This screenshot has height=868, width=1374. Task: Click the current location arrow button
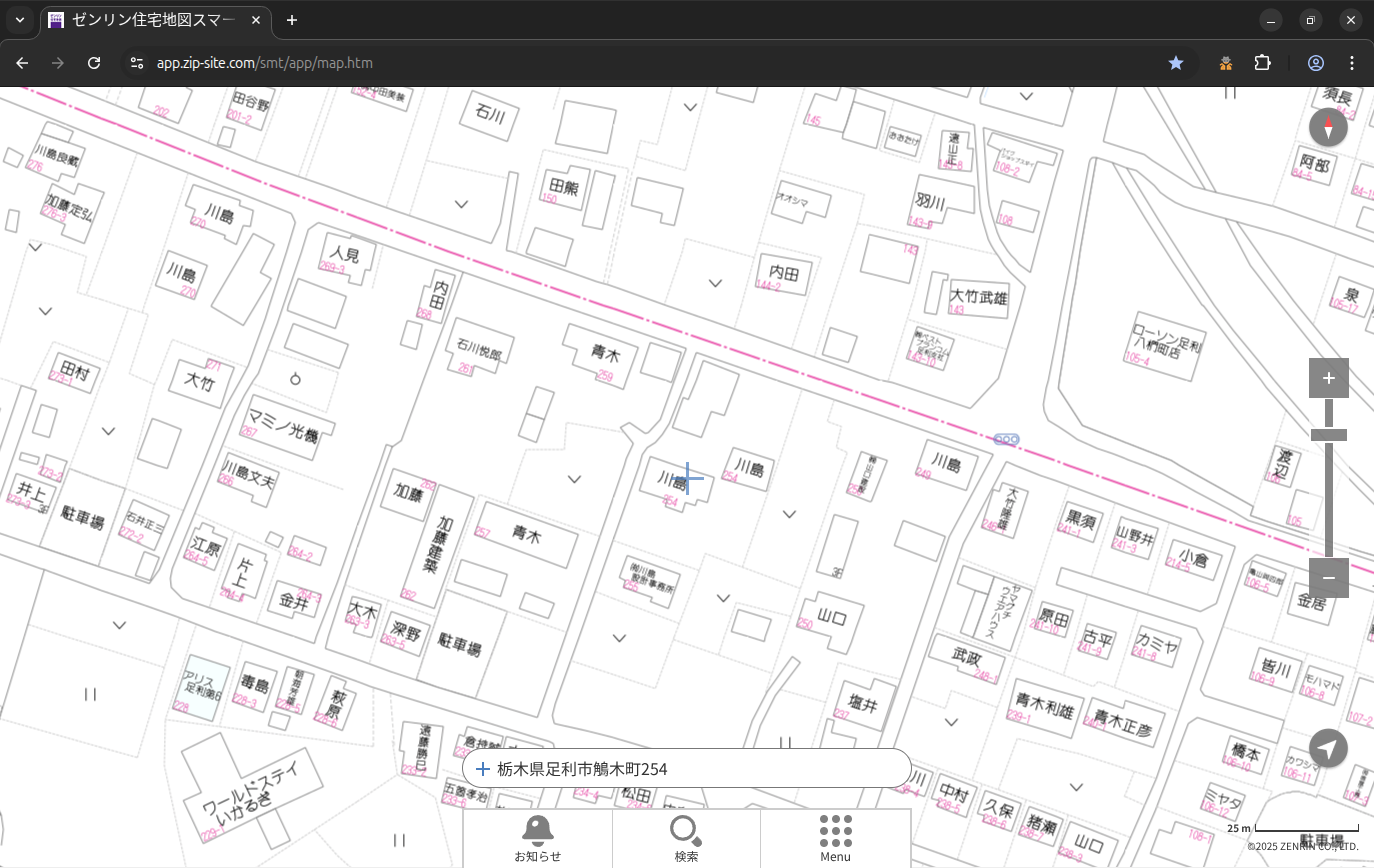[1328, 748]
